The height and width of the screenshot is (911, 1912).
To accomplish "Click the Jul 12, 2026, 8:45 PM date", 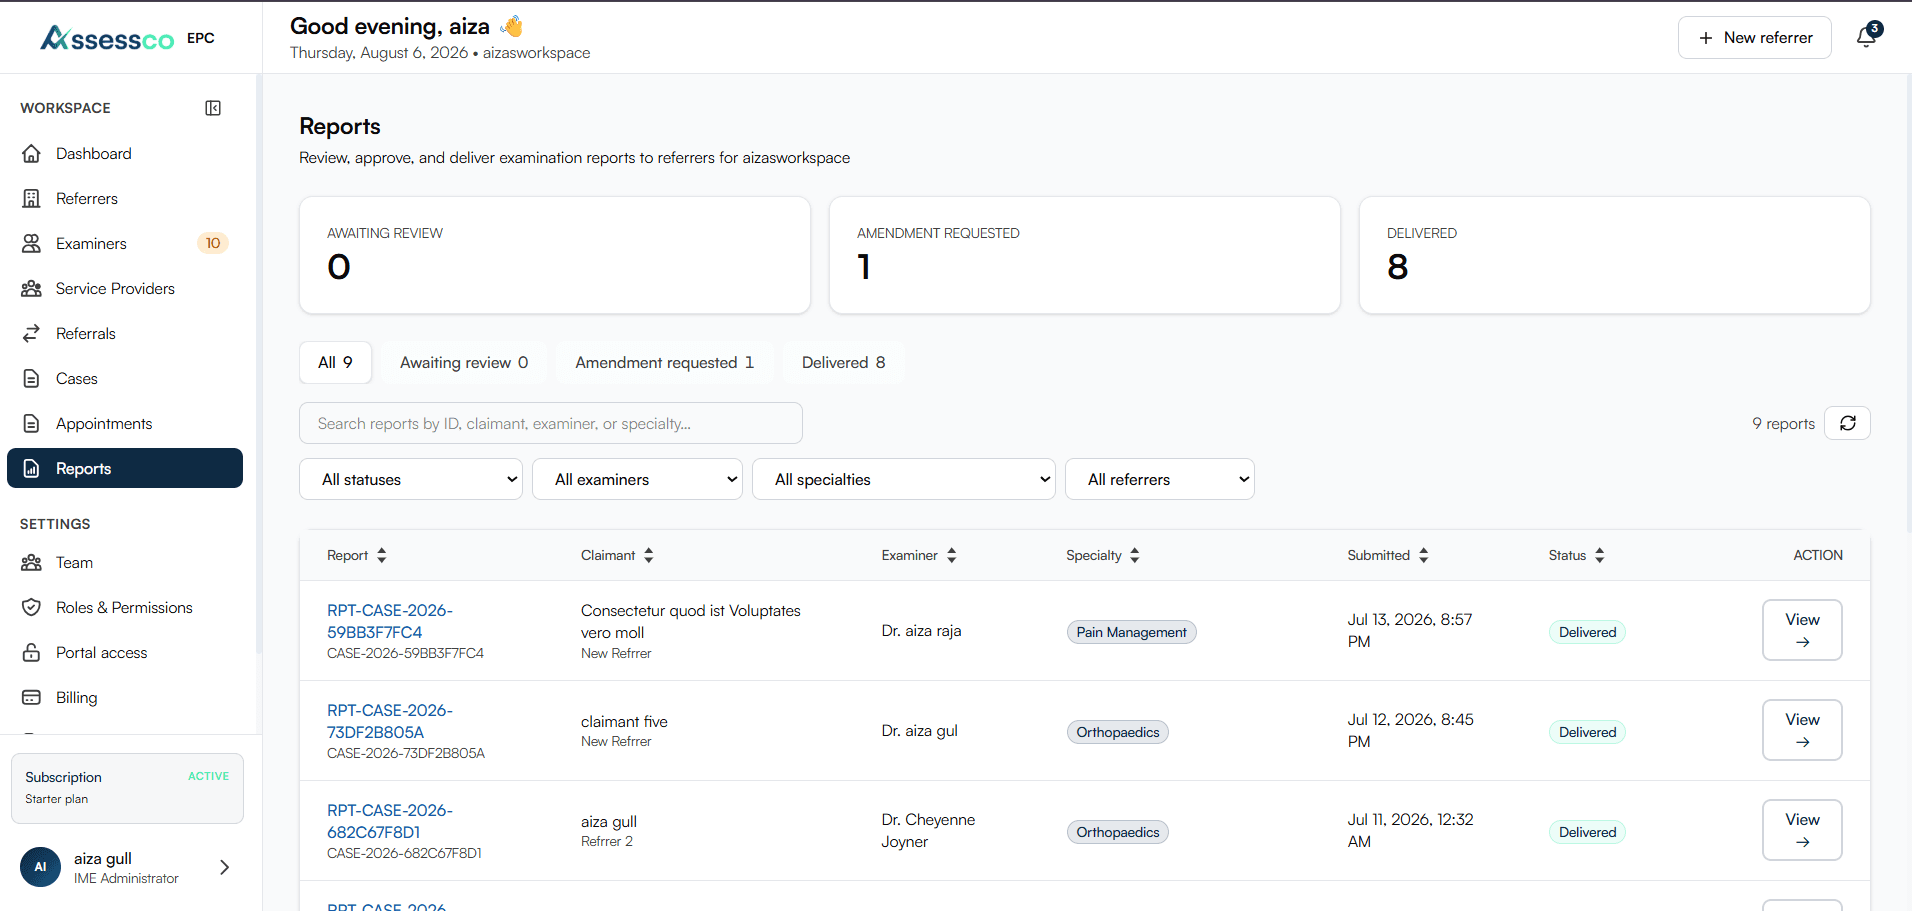I will (1410, 730).
